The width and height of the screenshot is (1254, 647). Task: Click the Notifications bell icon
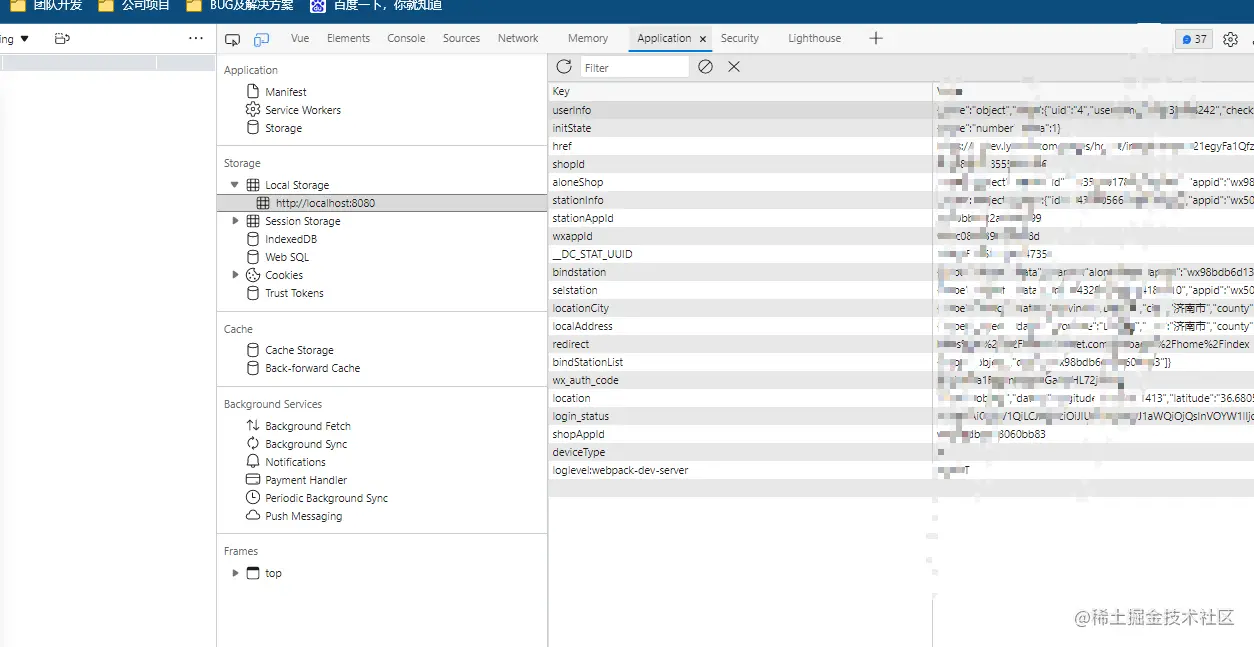tap(253, 461)
